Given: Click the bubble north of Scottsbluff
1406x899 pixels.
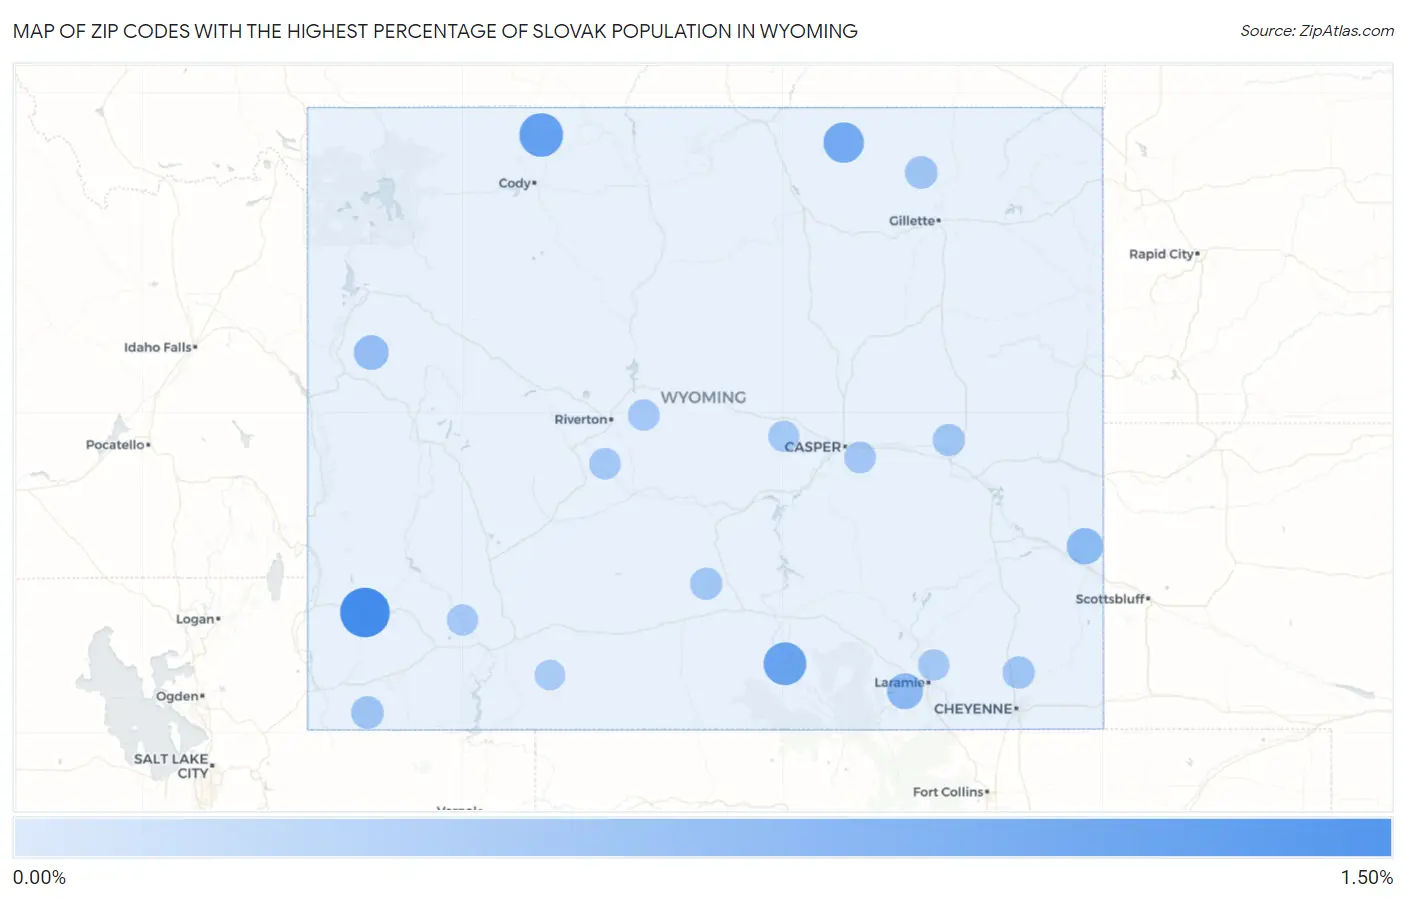Looking at the screenshot, I should pyautogui.click(x=1085, y=546).
